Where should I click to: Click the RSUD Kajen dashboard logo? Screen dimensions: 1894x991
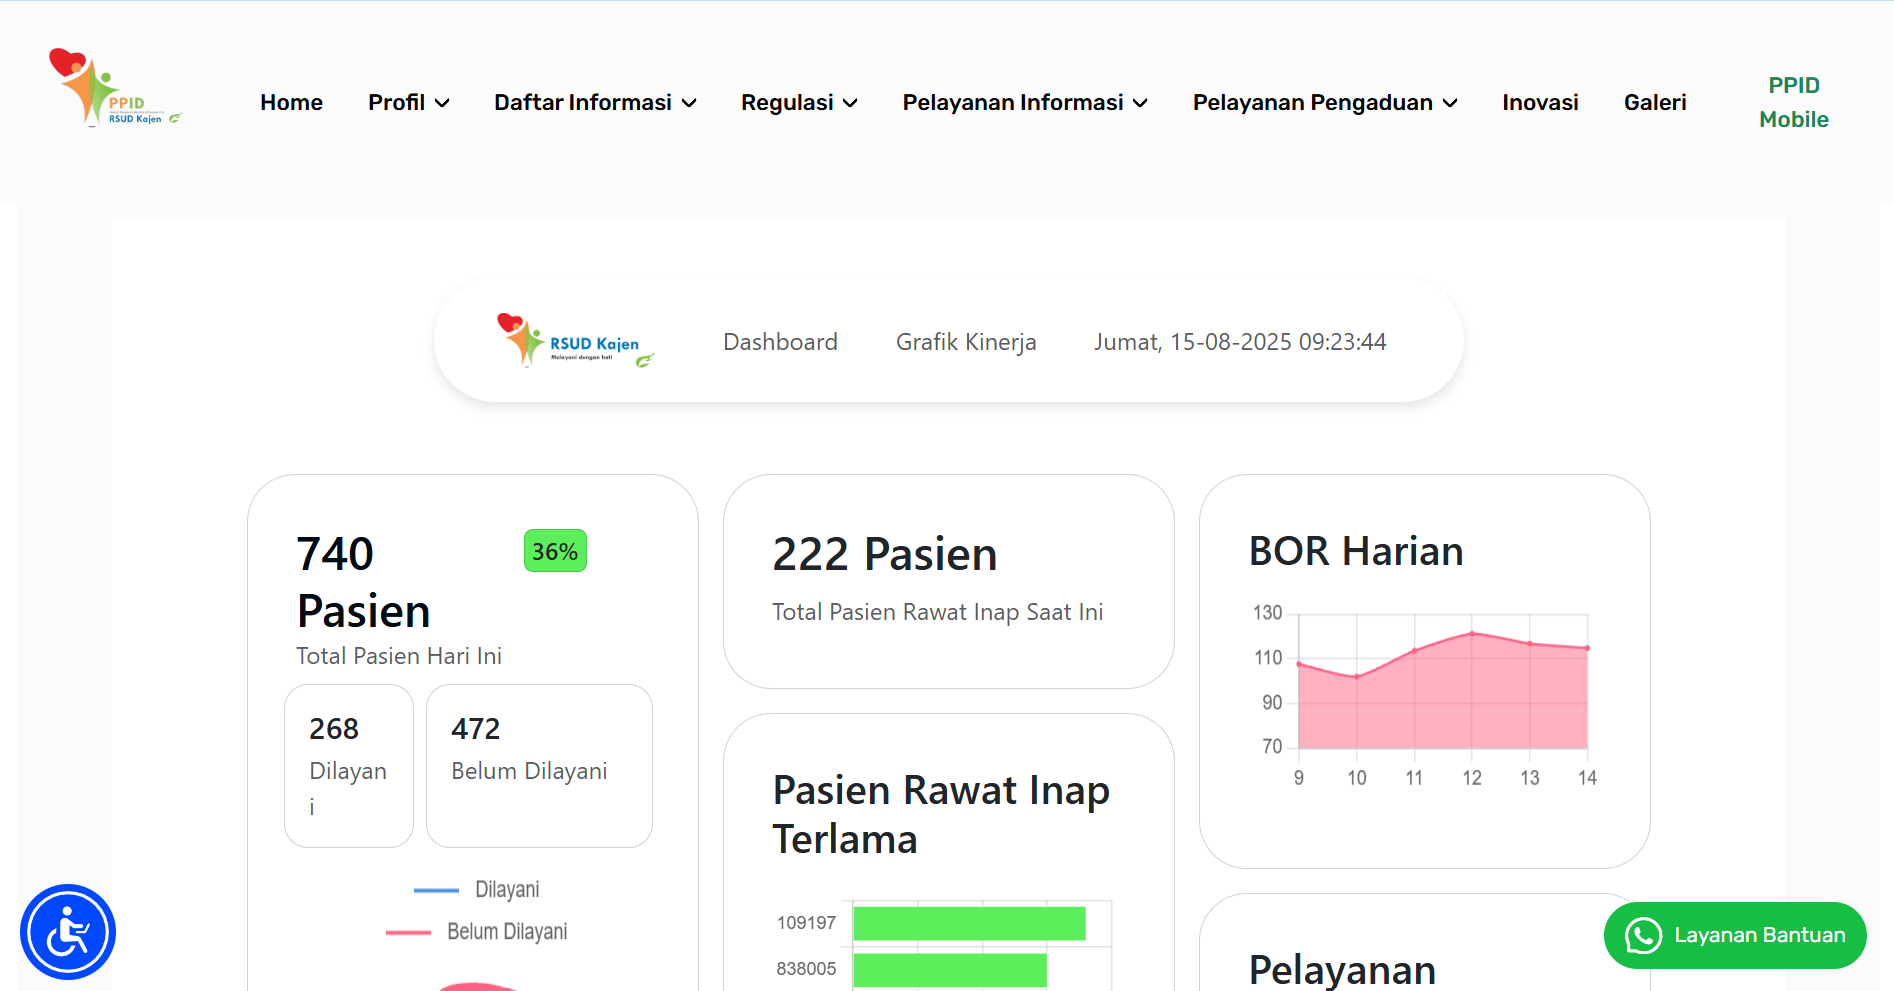[x=575, y=341]
